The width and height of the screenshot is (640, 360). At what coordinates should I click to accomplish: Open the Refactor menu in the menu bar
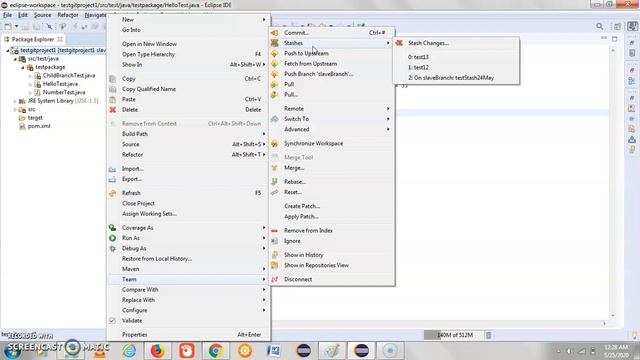click(x=68, y=15)
